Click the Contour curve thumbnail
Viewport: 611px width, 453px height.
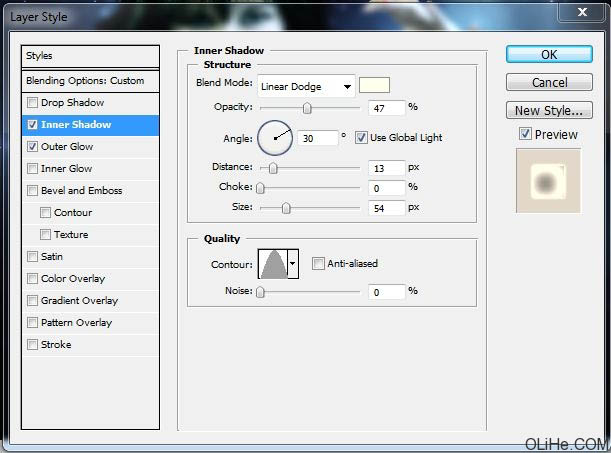272,264
